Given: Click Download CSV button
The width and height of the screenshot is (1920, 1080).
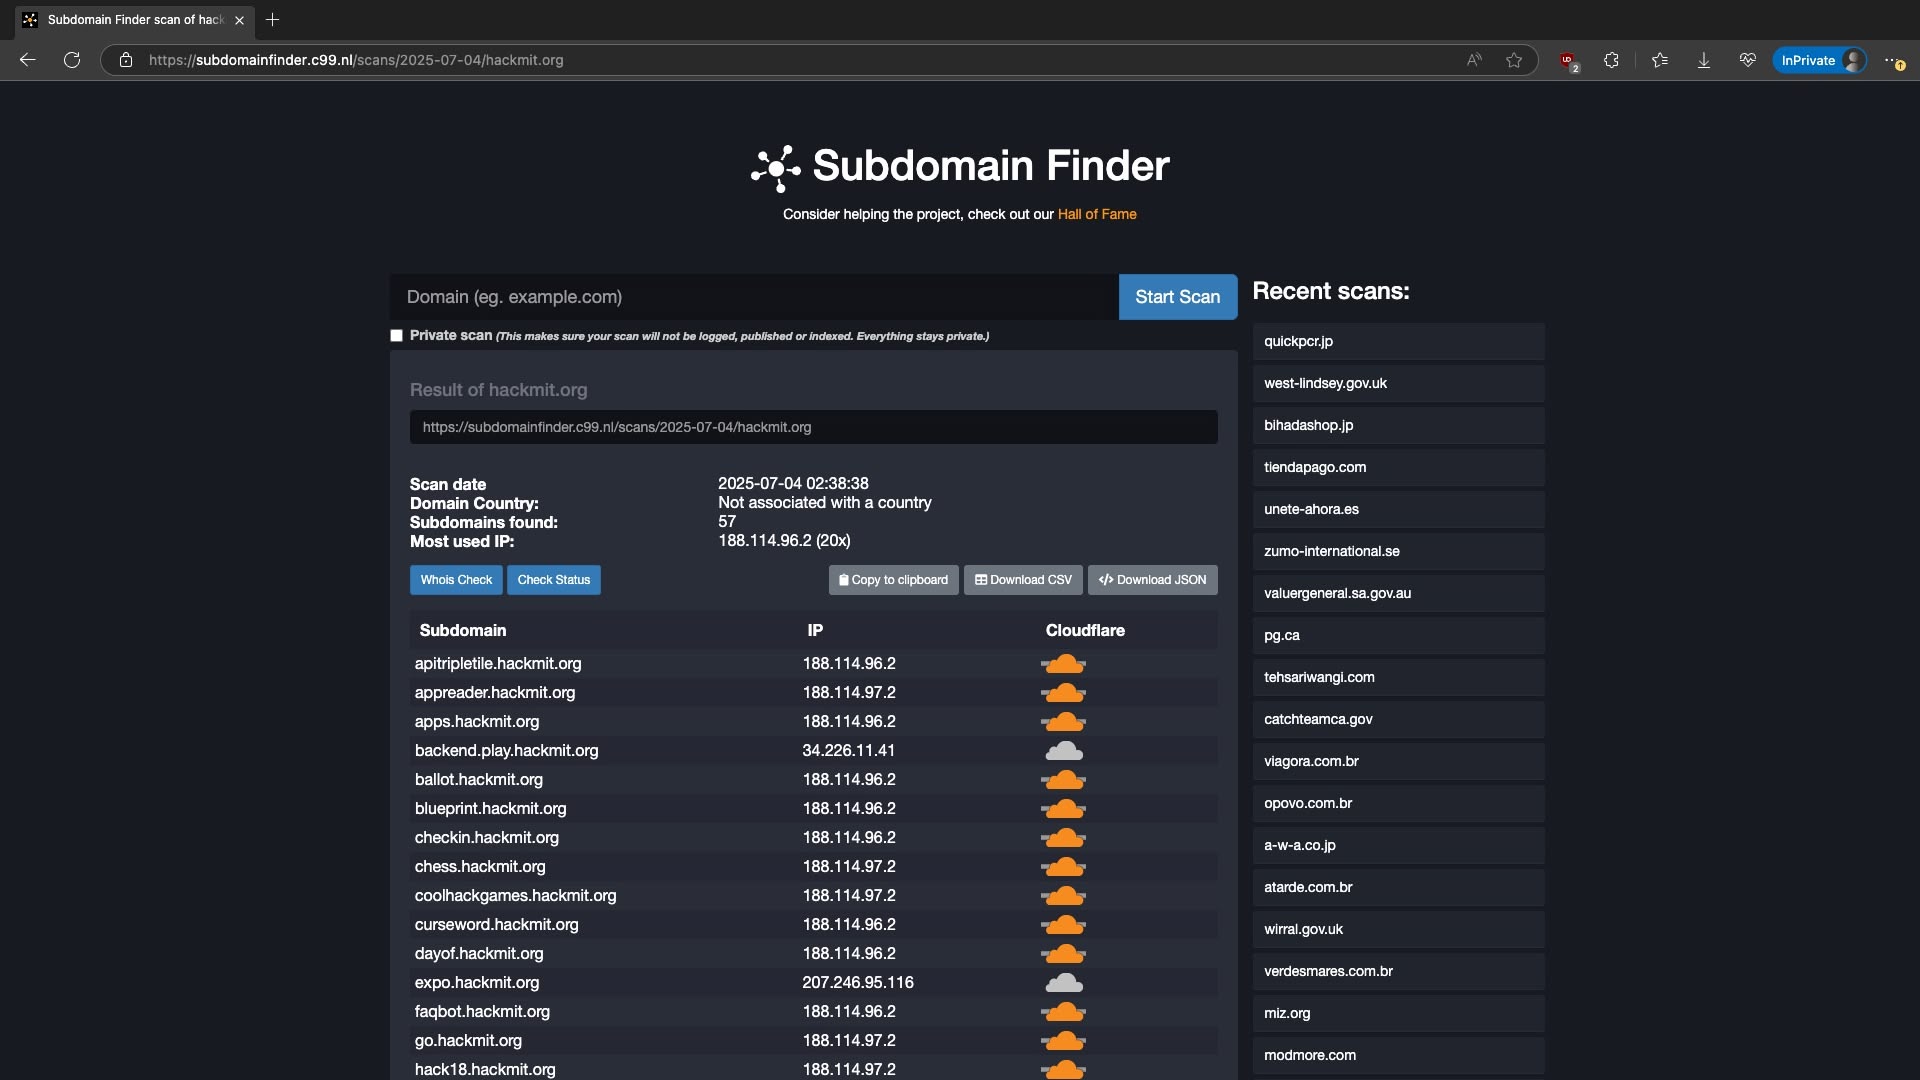Looking at the screenshot, I should 1023,580.
